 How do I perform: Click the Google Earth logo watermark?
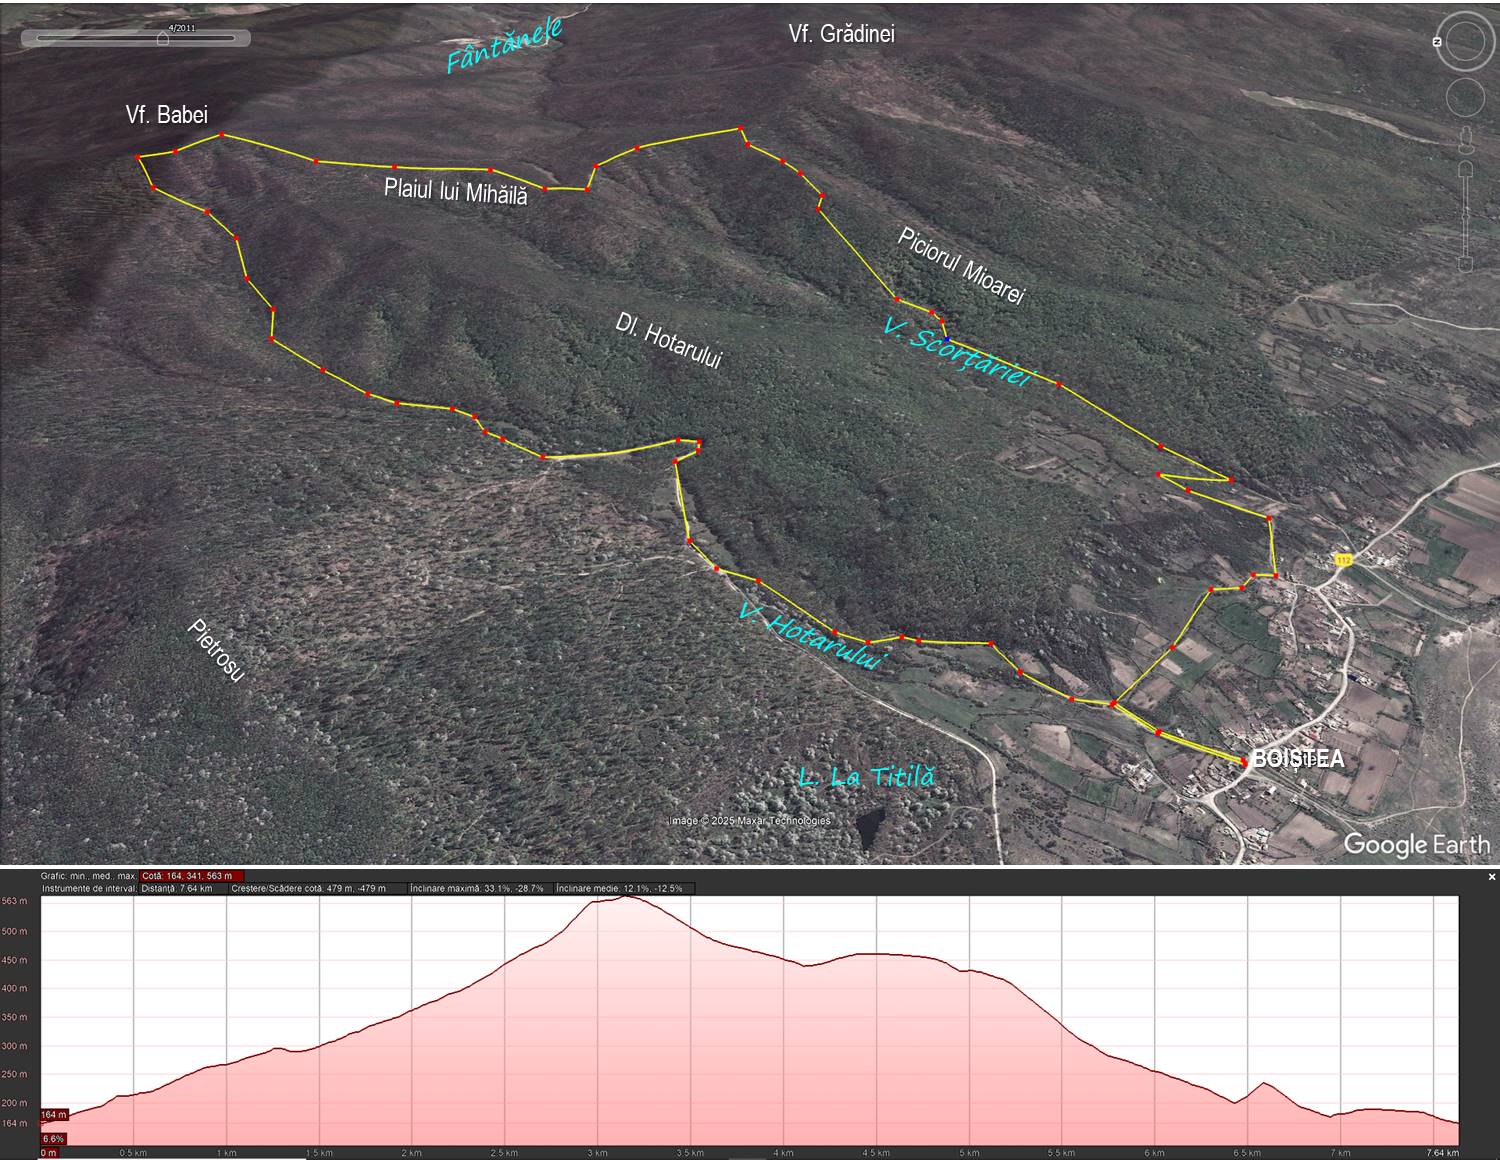[x=1416, y=844]
